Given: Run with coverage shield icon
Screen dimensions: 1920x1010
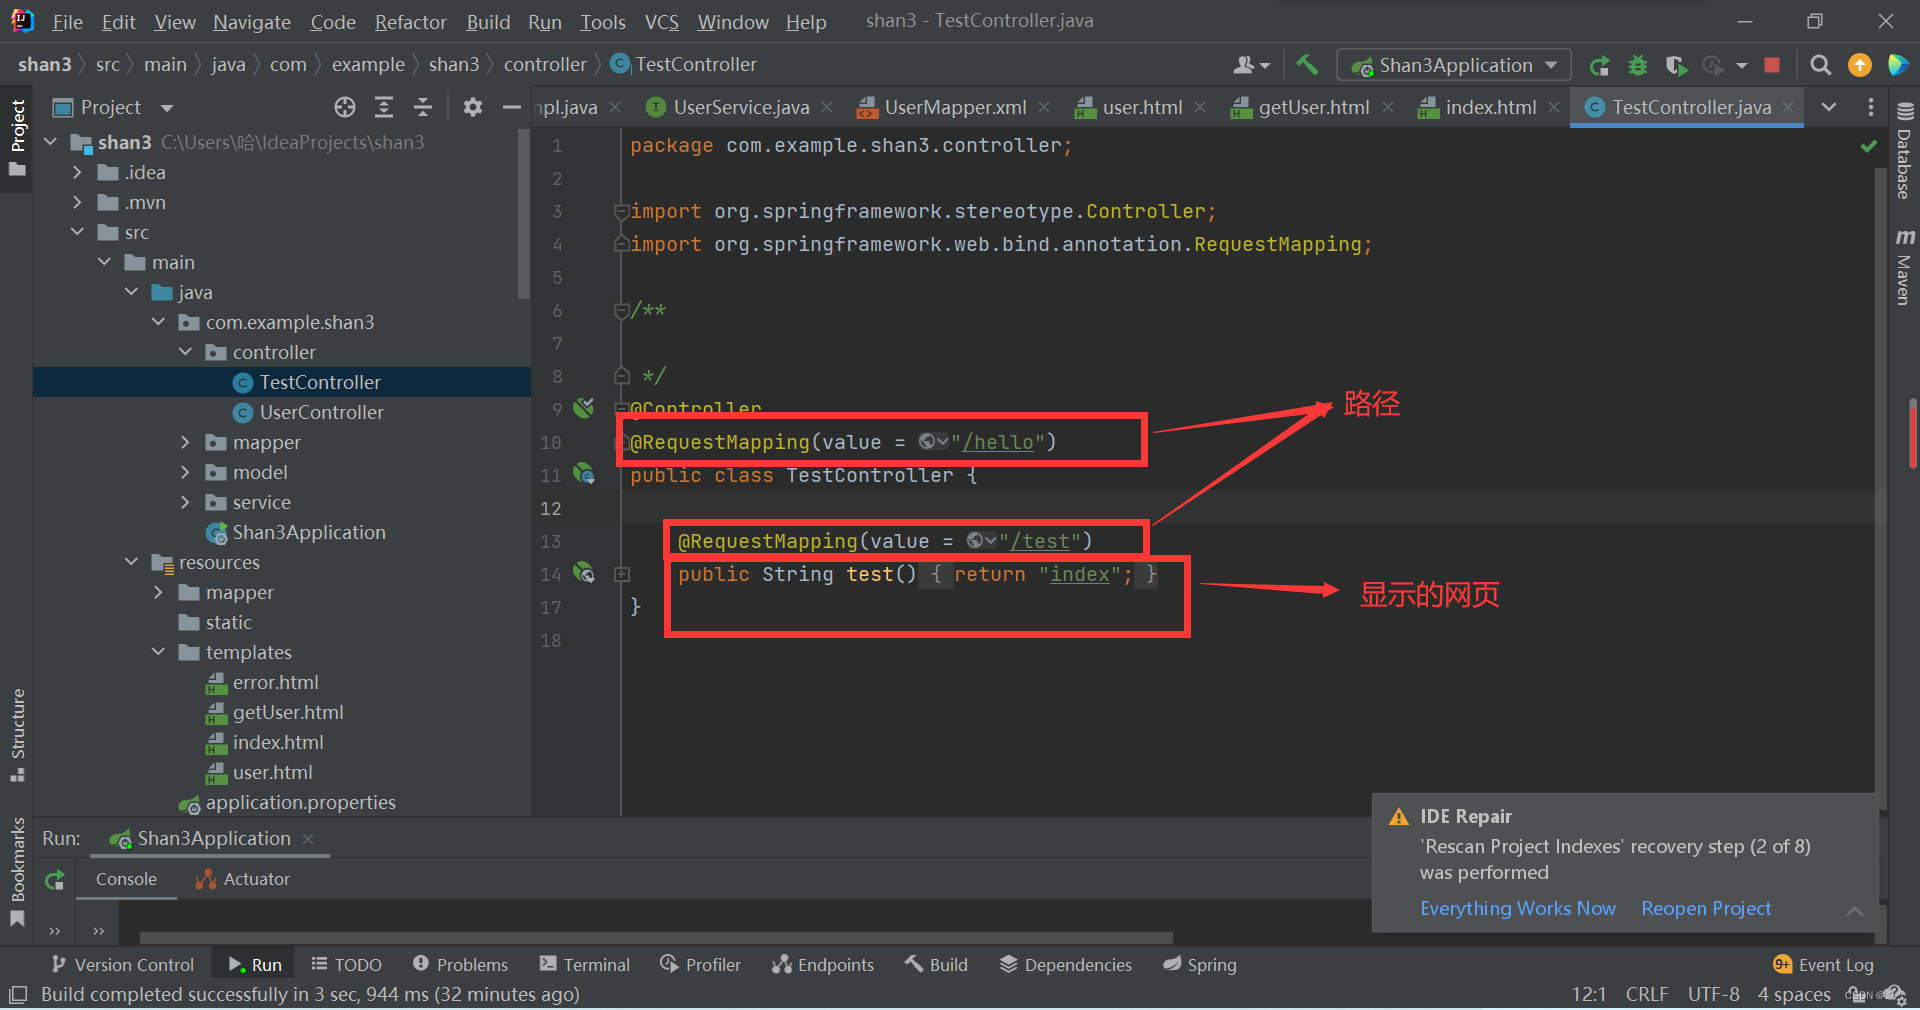Looking at the screenshot, I should pos(1676,65).
